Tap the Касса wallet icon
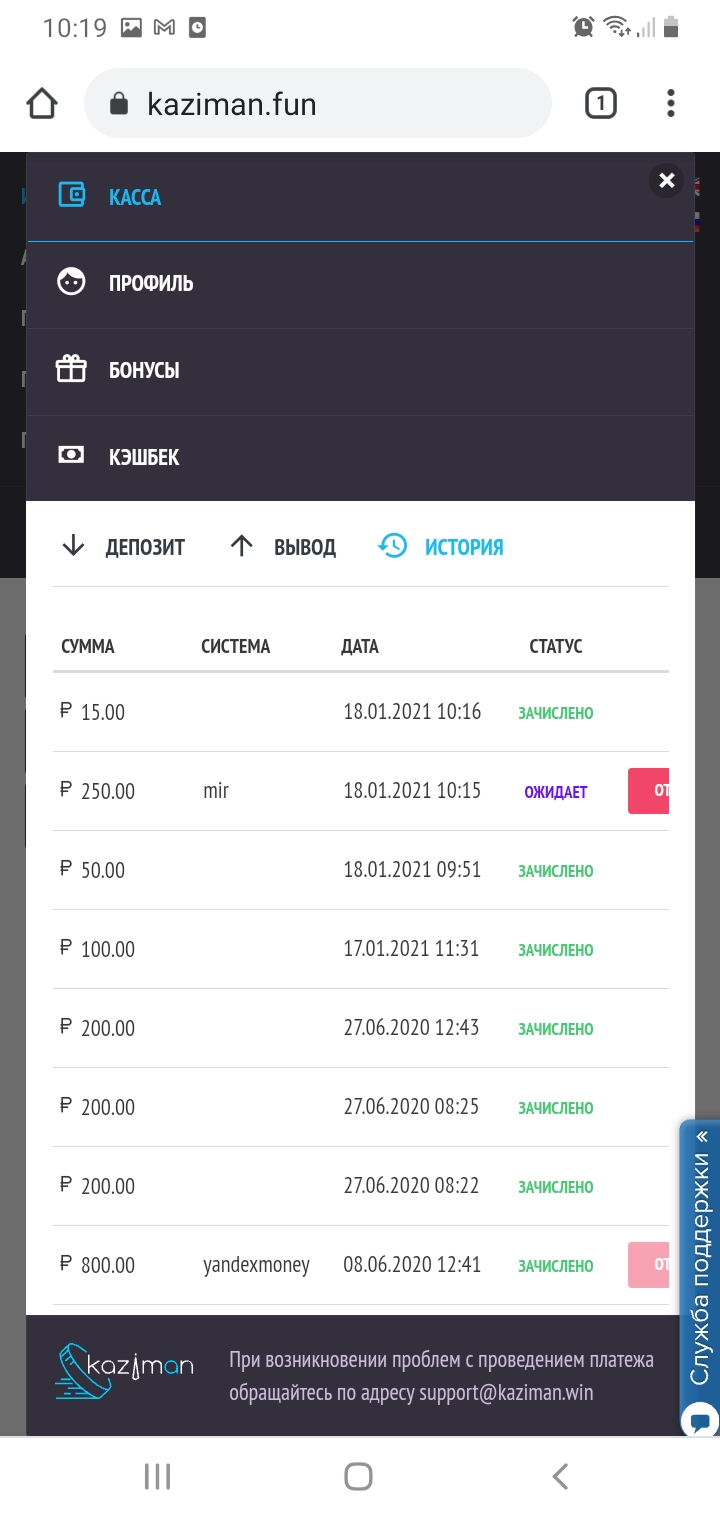Screen dimensions: 720x1520 (x=71, y=196)
